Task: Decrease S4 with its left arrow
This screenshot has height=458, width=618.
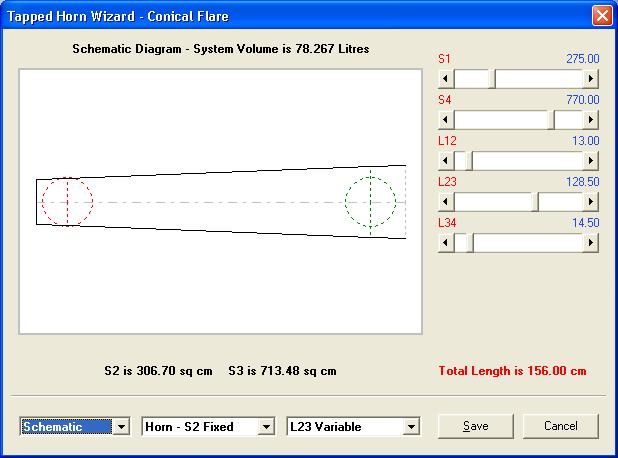Action: pyautogui.click(x=446, y=119)
